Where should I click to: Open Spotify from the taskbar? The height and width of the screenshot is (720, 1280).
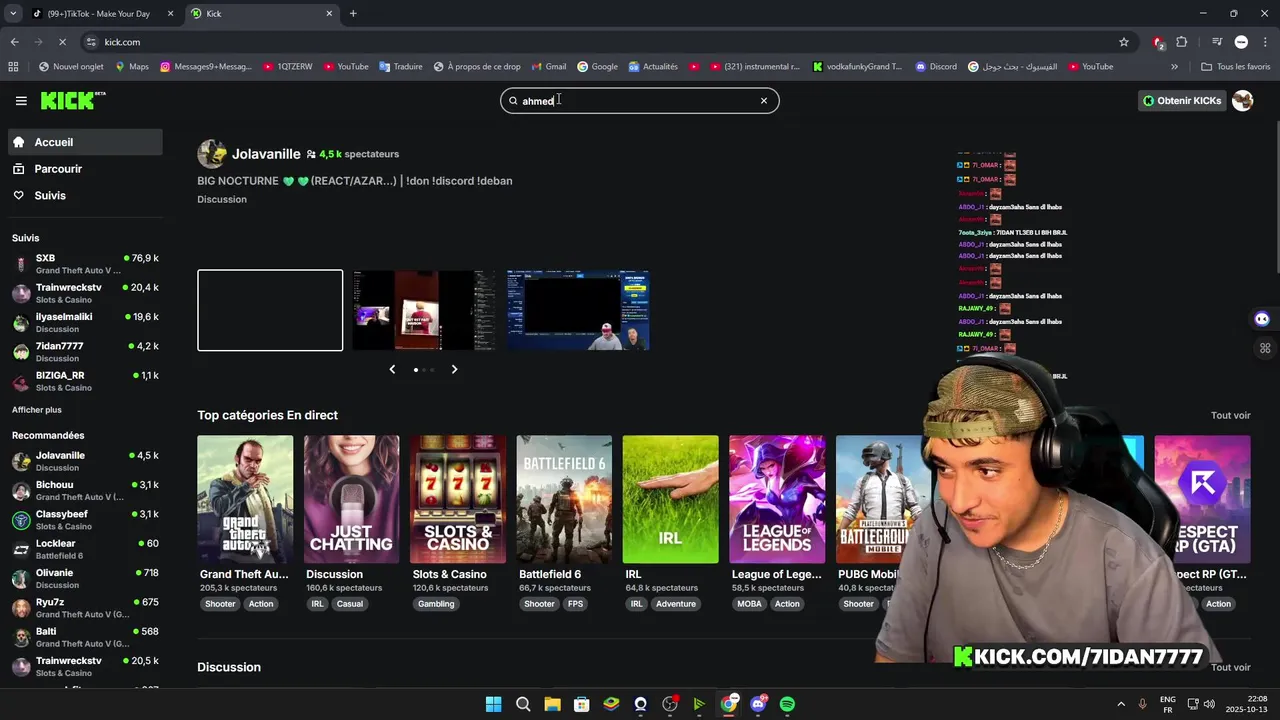point(787,704)
